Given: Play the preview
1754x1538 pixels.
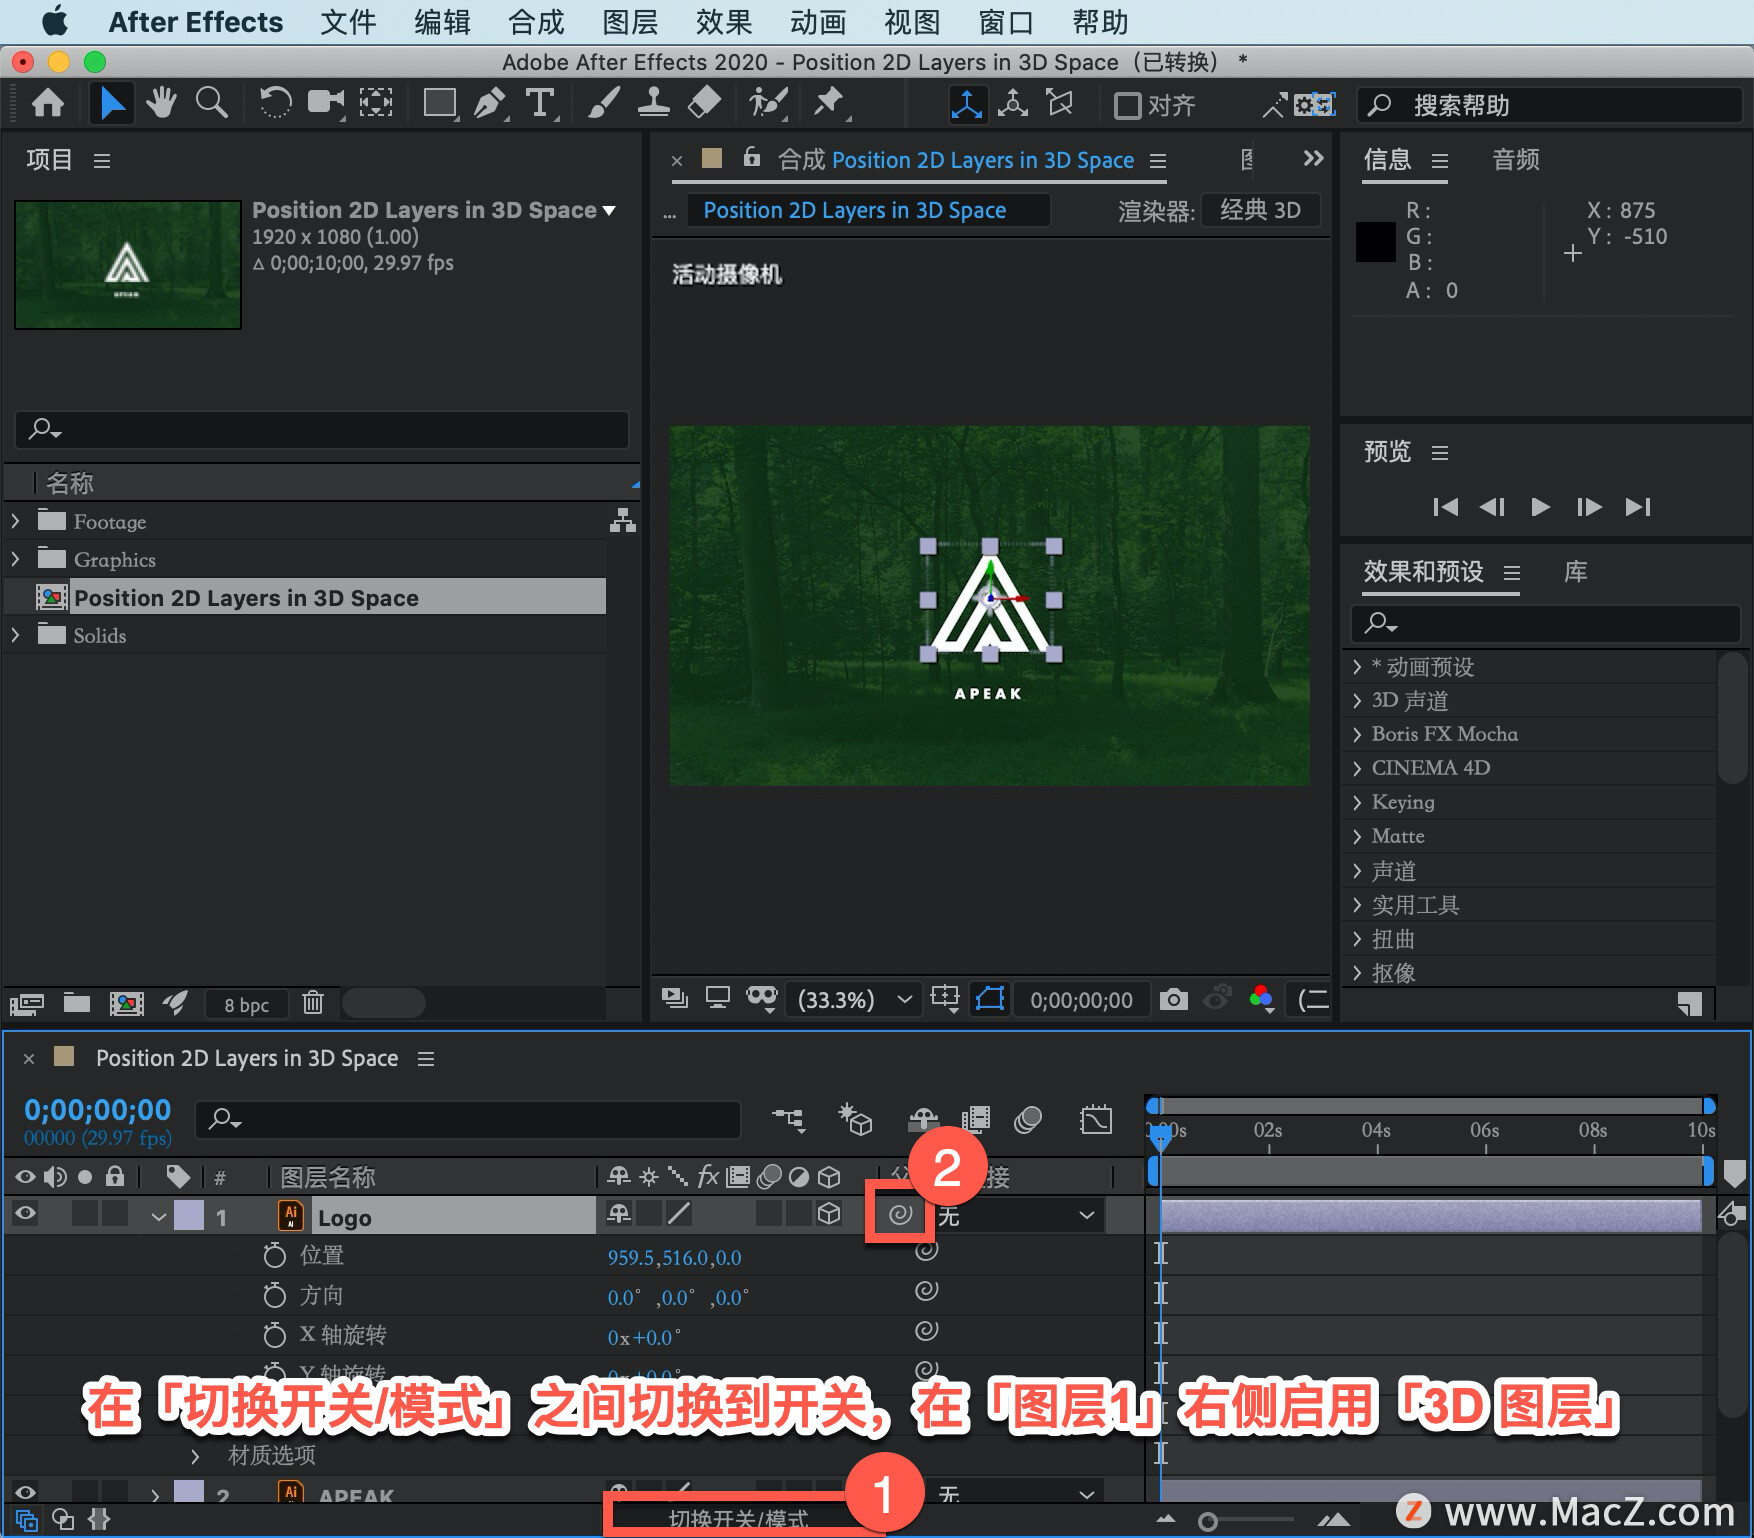Looking at the screenshot, I should pos(1540,507).
